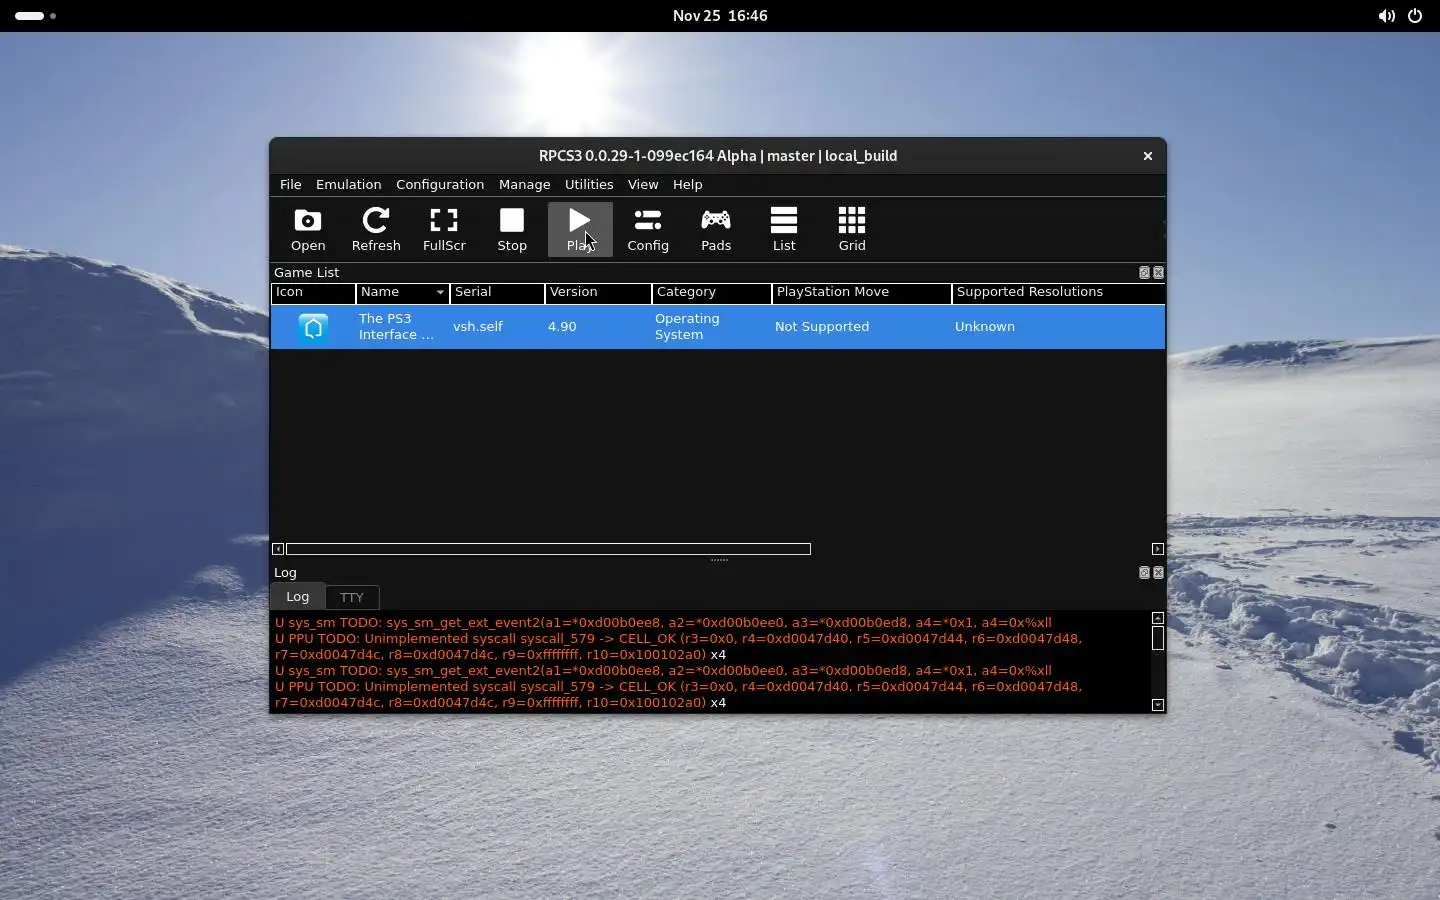Click the Play toolbar button
This screenshot has height=900, width=1440.
pos(580,230)
